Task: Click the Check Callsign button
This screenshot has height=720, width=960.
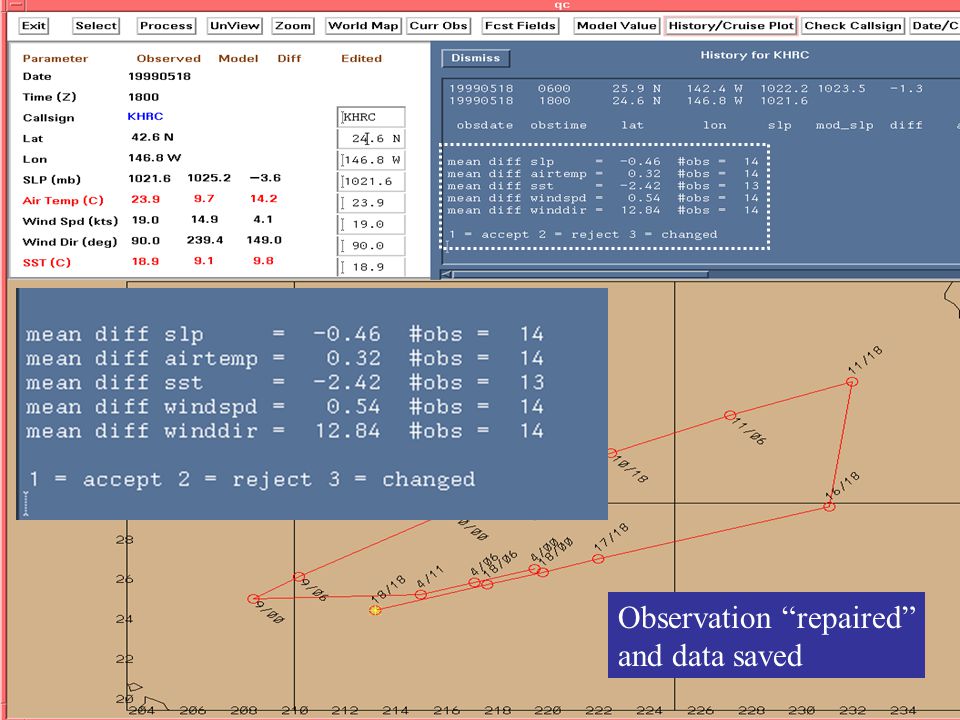Action: 853,26
